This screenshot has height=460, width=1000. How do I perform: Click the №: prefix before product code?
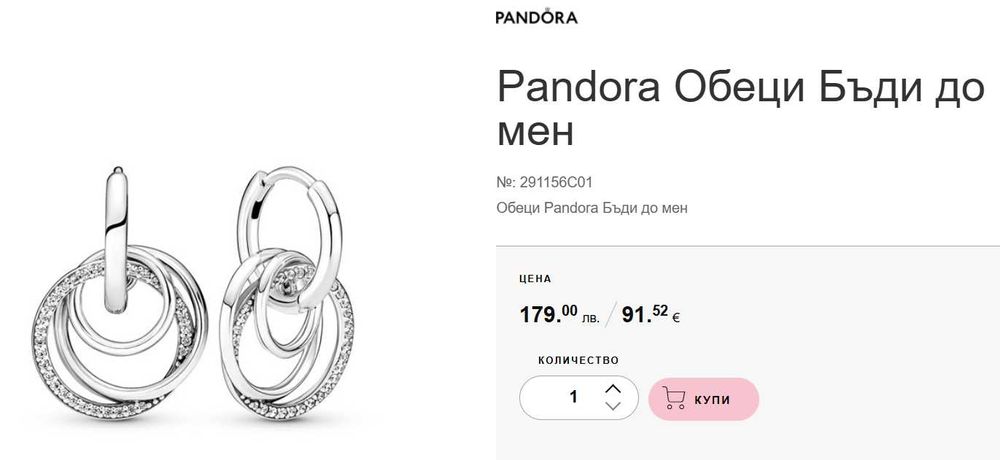506,182
